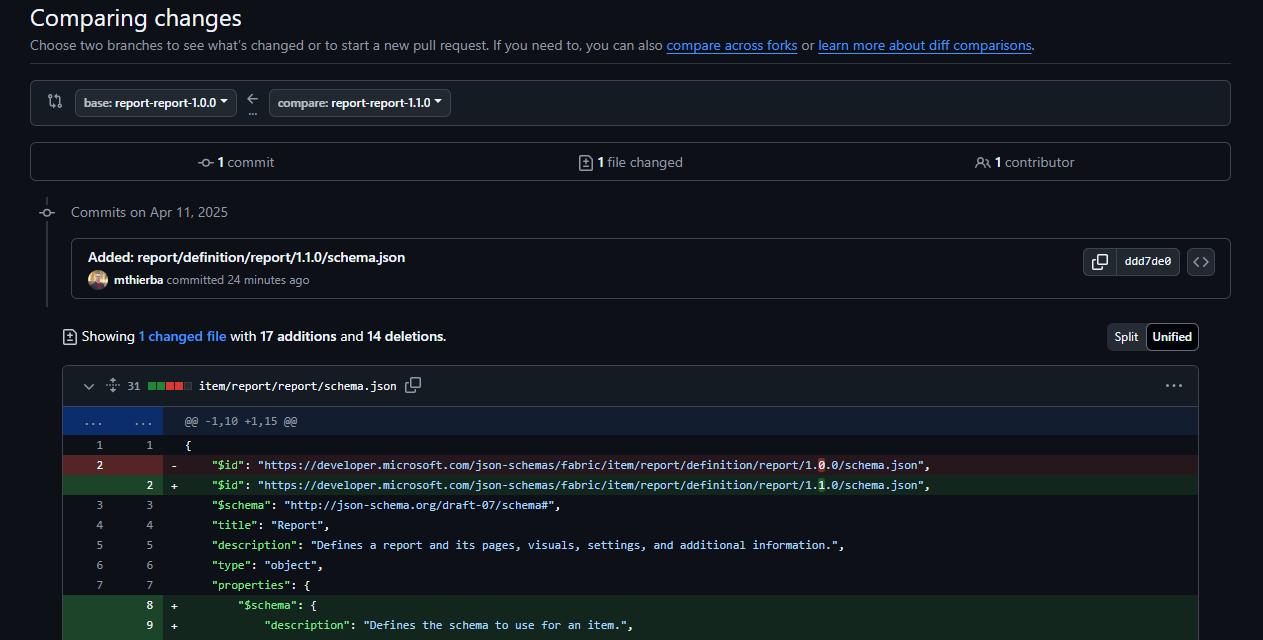Click the contributors people icon
This screenshot has width=1263, height=640.
tap(983, 161)
